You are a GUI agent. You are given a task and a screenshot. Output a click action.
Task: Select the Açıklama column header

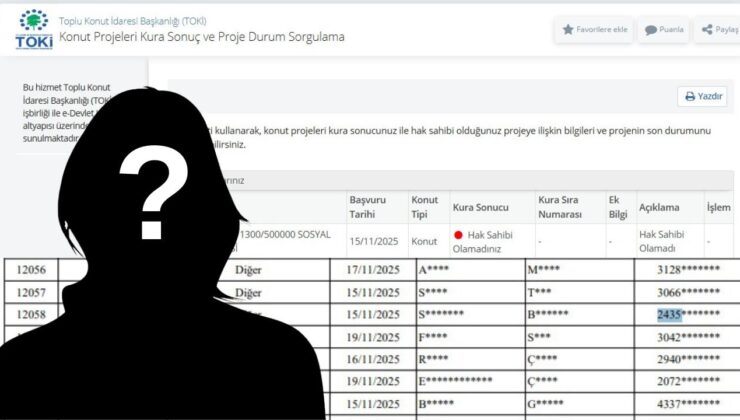point(659,207)
